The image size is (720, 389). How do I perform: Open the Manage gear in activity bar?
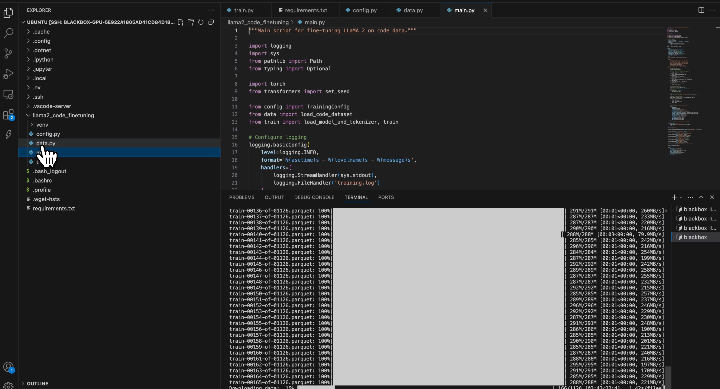coord(8,385)
